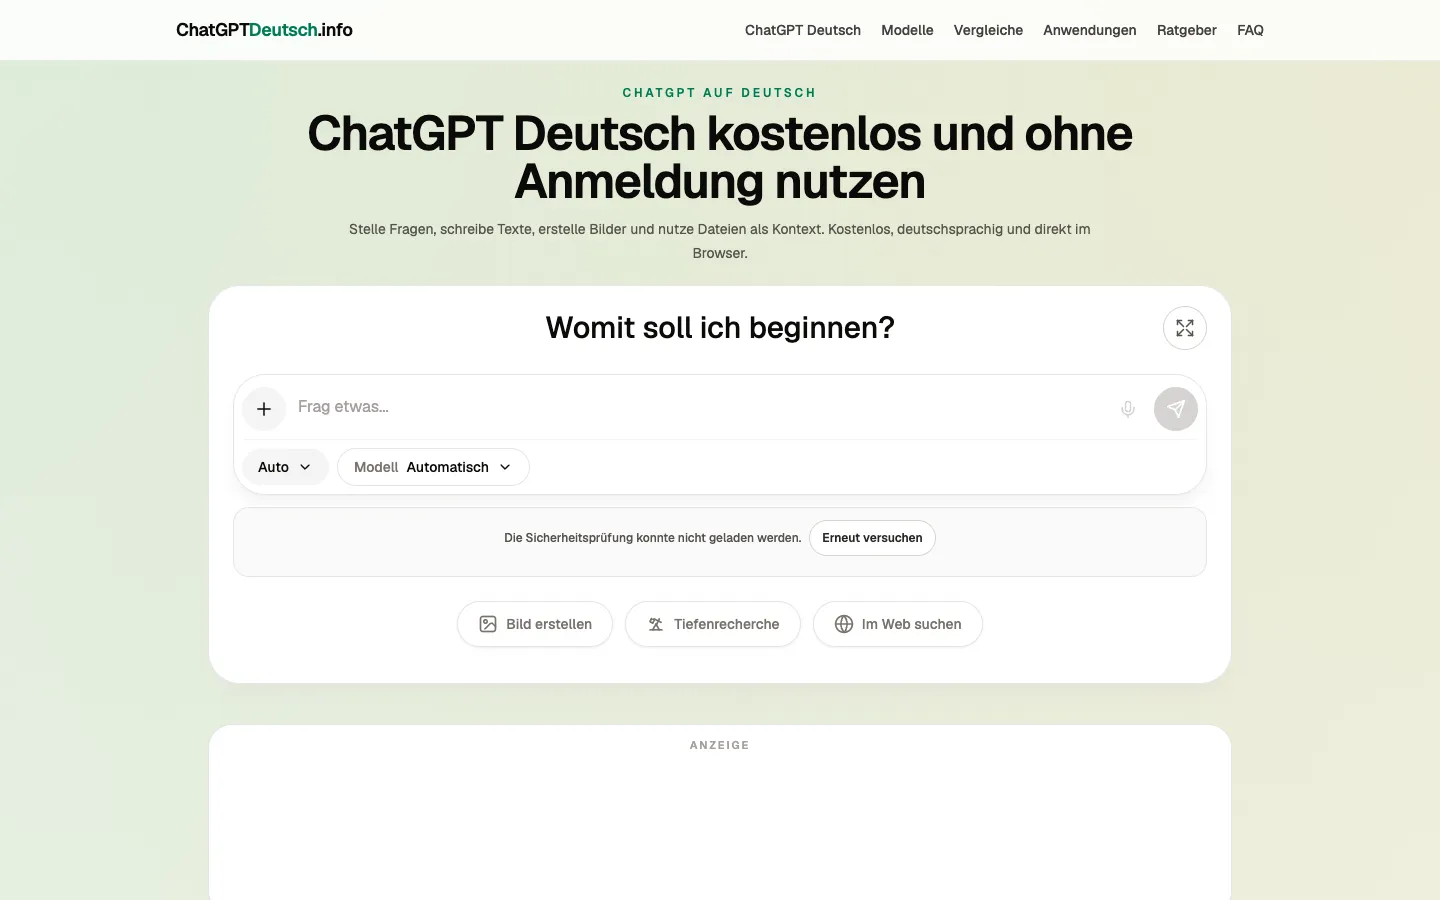This screenshot has height=900, width=1440.
Task: Expand the Modell Automatisch selector
Action: click(433, 467)
